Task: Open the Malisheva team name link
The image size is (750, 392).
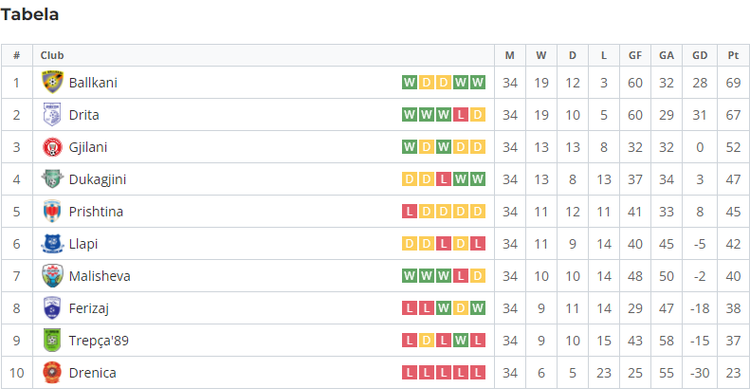Action: pyautogui.click(x=99, y=276)
